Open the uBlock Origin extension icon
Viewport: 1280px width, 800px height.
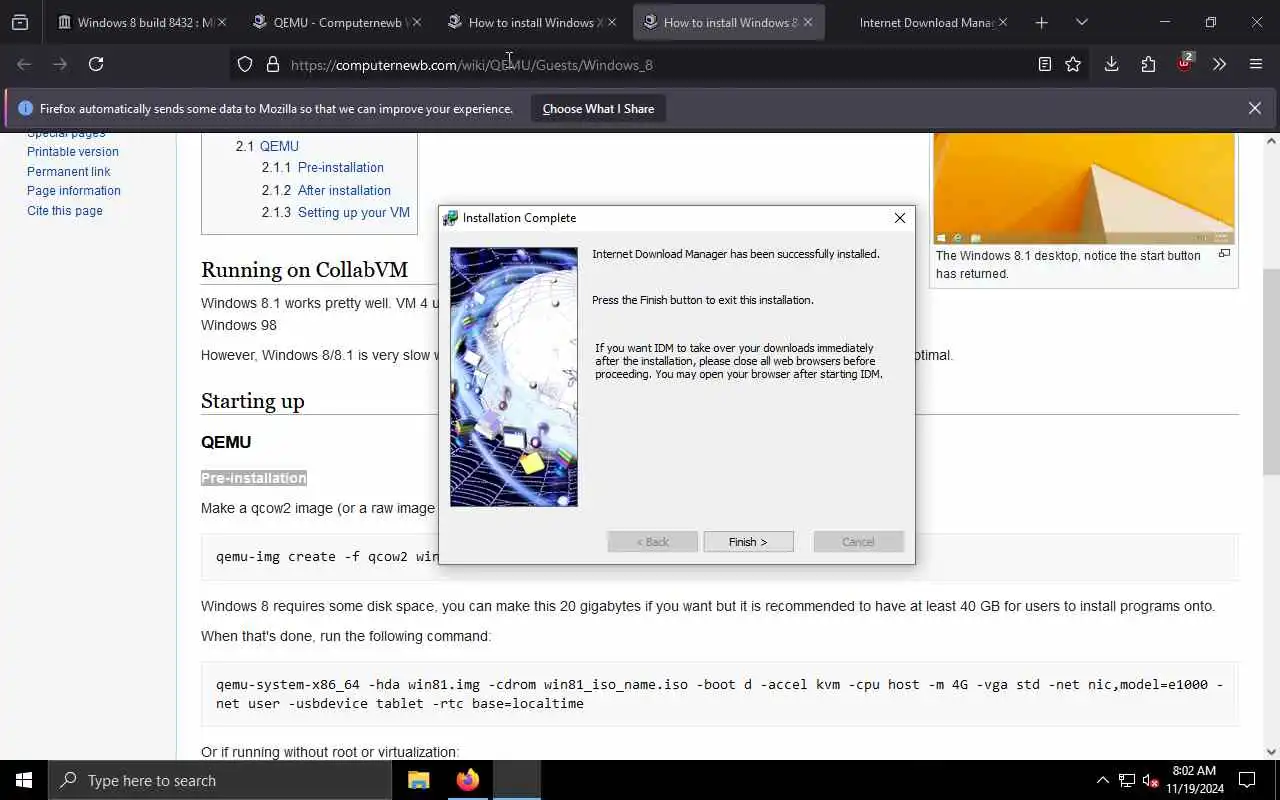coord(1184,64)
